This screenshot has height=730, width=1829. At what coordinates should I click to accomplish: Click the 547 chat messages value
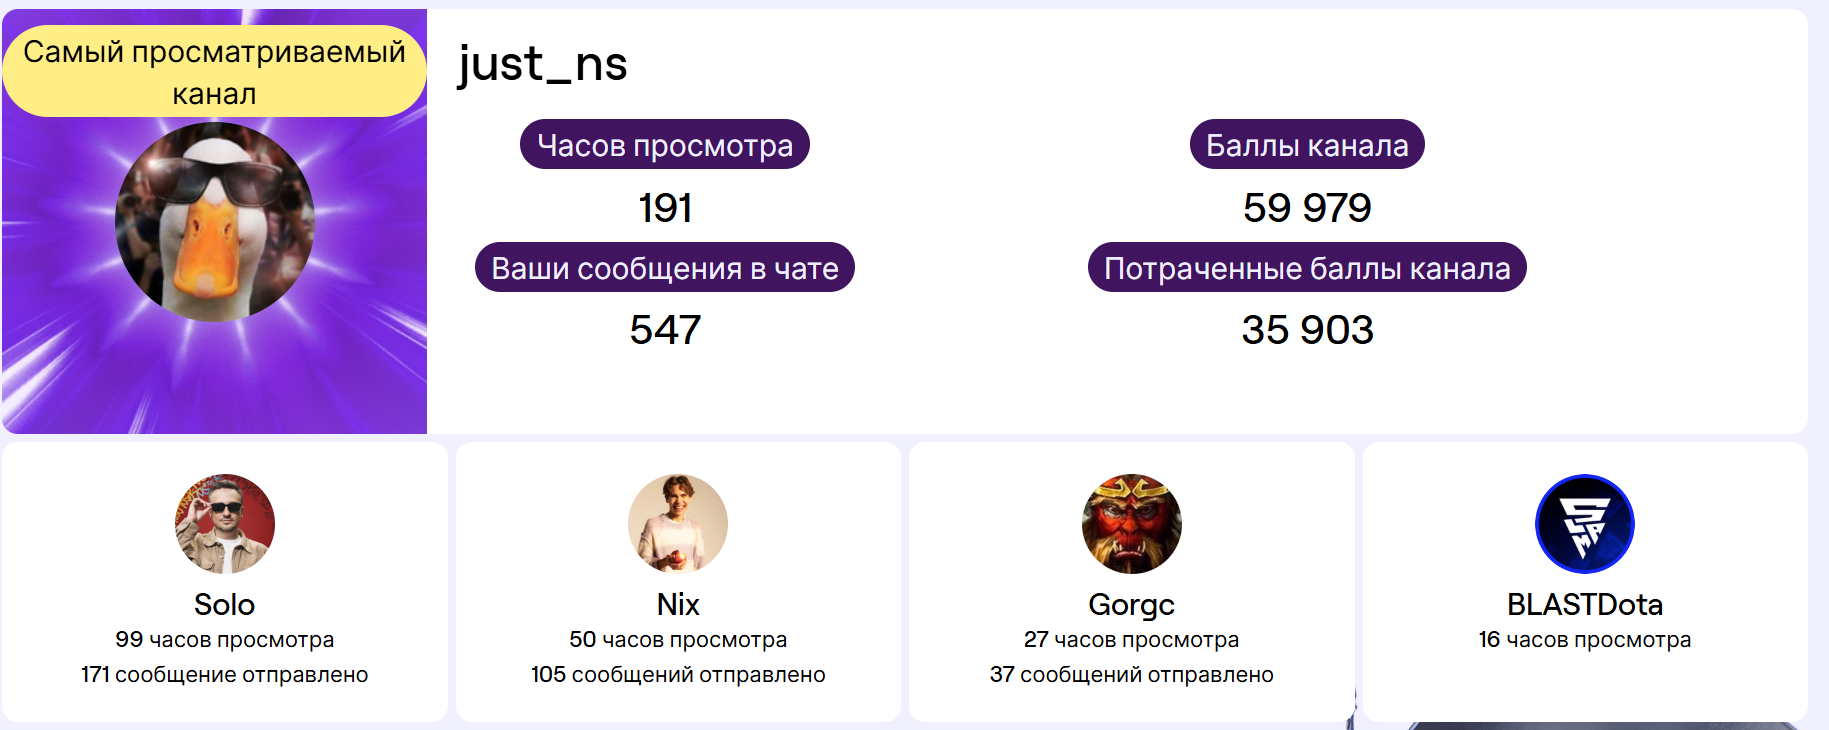[665, 330]
